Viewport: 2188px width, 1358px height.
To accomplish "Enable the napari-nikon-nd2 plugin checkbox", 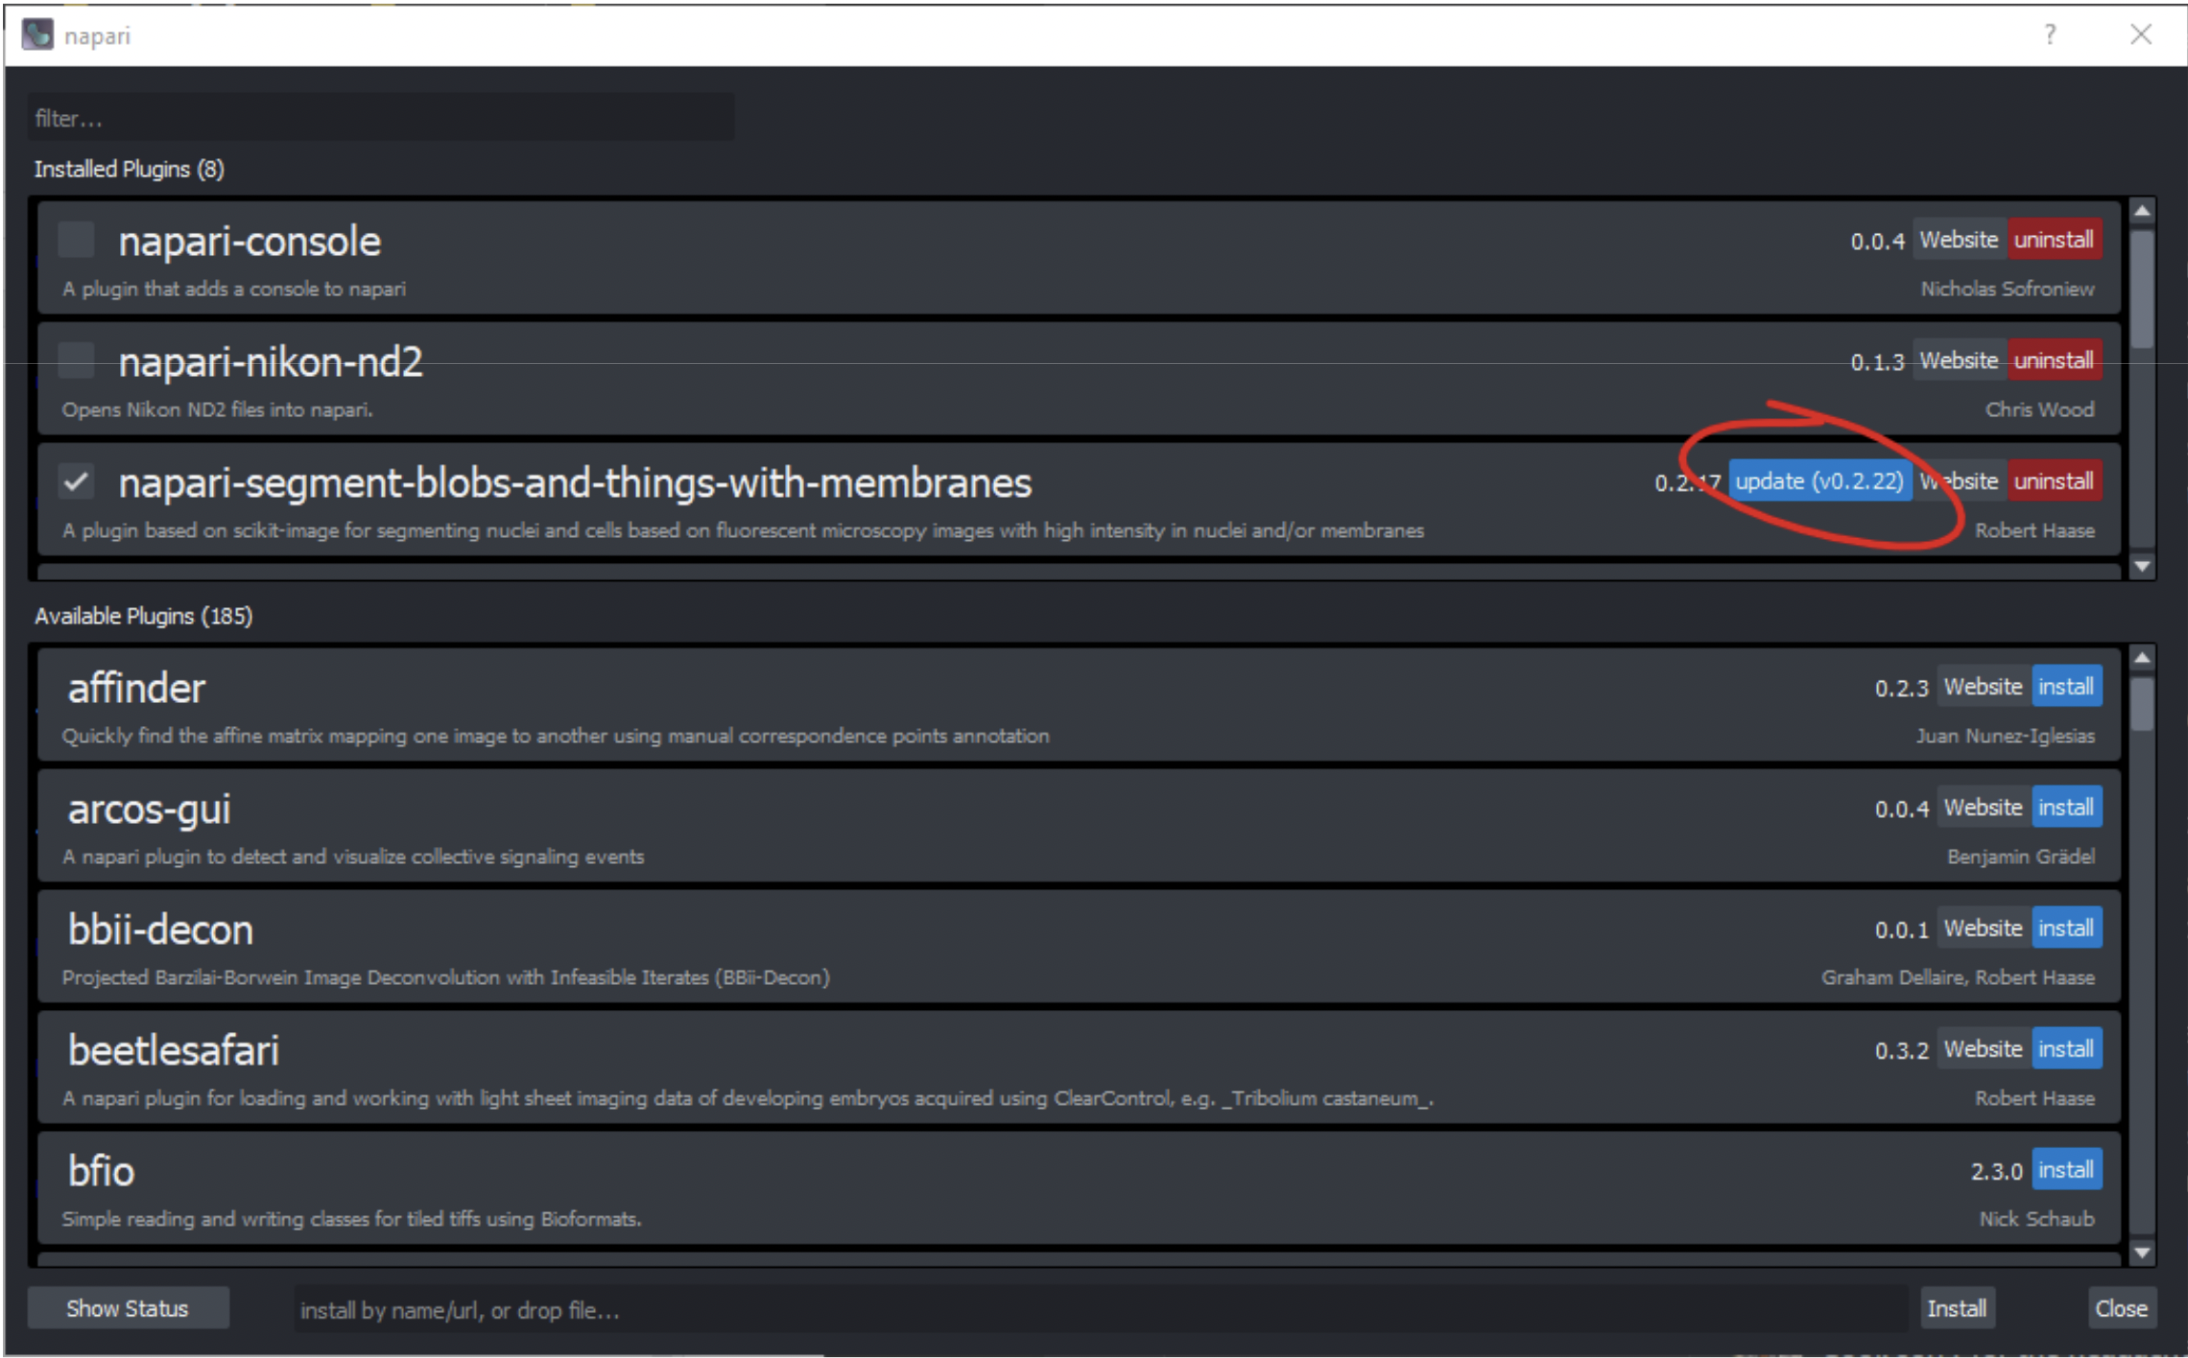I will pos(76,361).
